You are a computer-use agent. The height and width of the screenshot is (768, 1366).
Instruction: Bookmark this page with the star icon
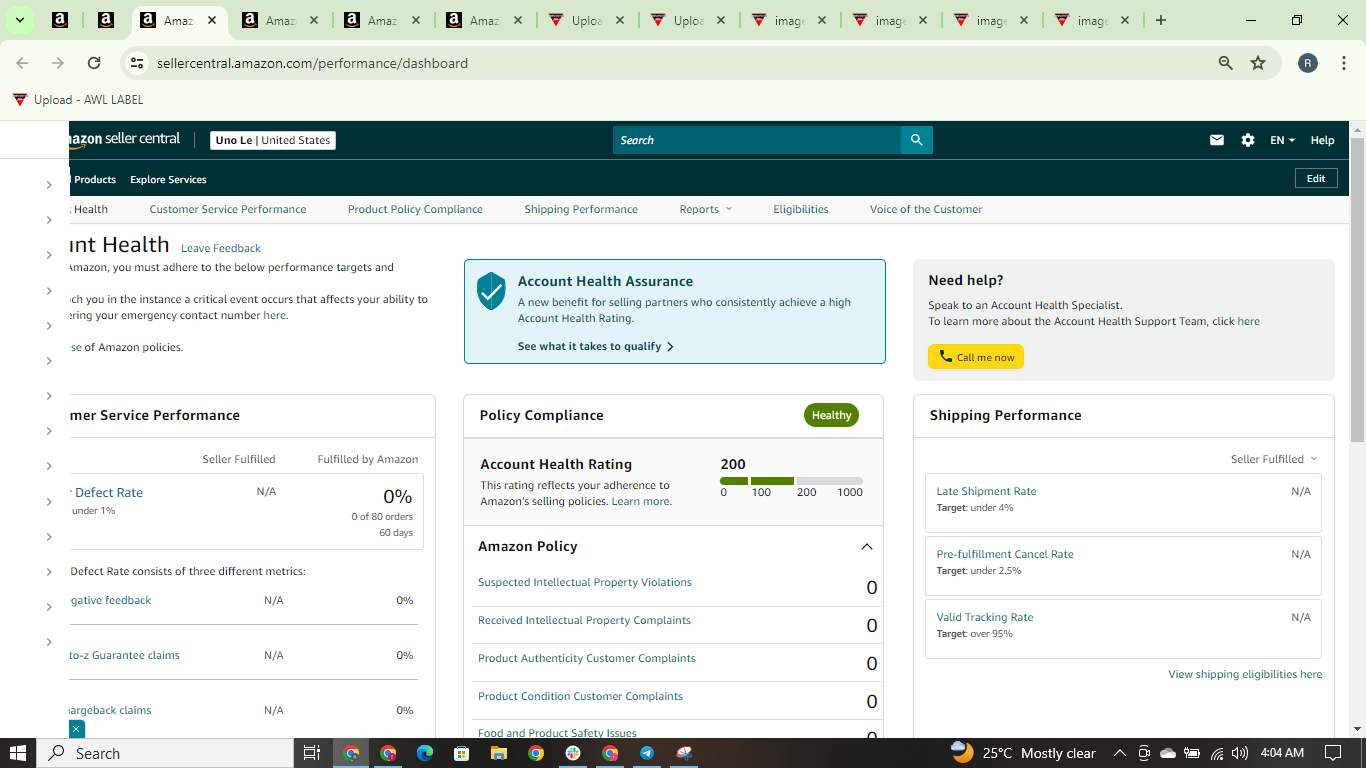coord(1258,63)
